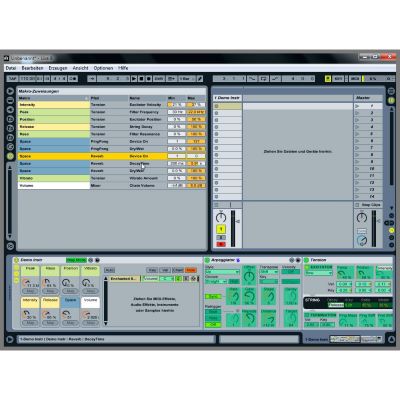
Task: Click the green Map Mode button
Action: coord(76,260)
